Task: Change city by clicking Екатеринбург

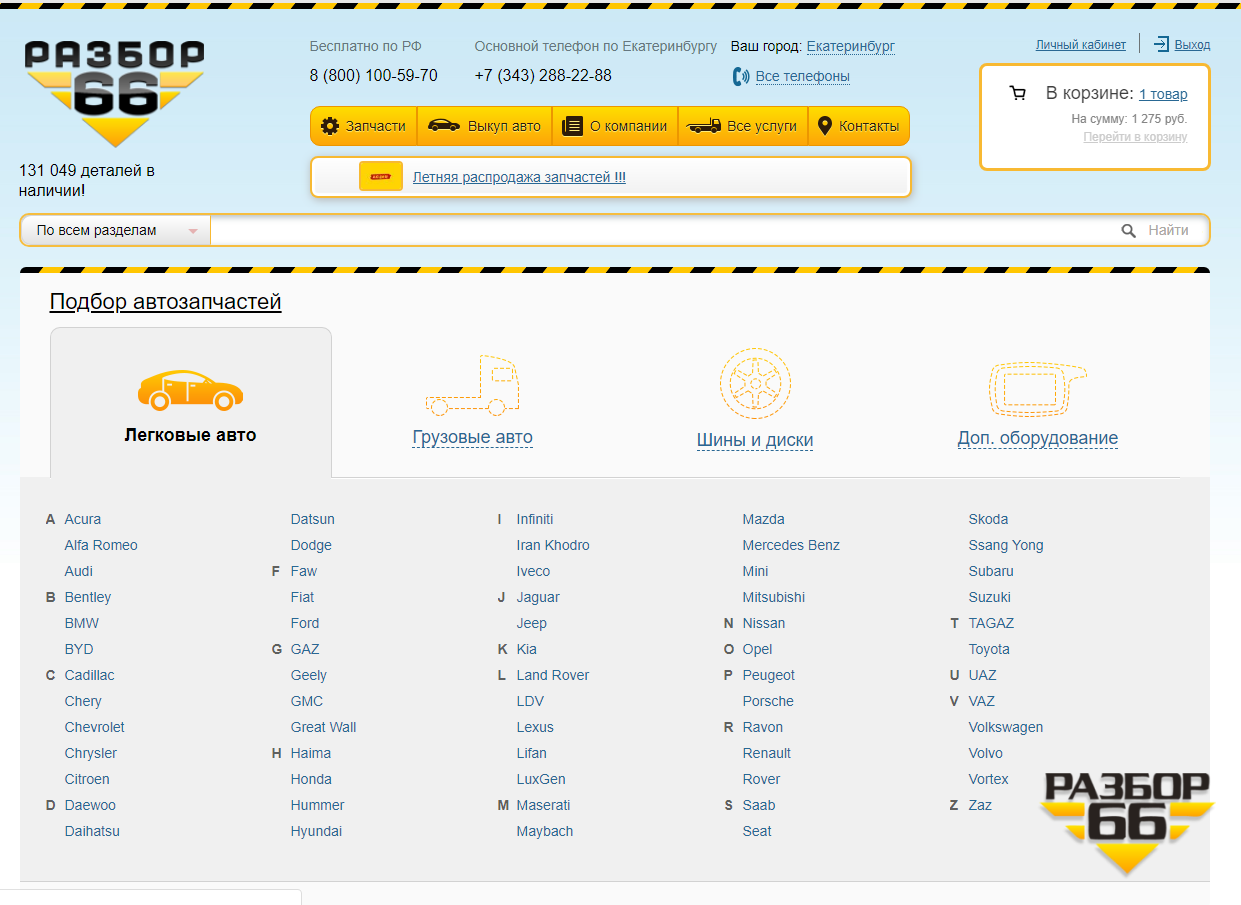Action: [850, 46]
